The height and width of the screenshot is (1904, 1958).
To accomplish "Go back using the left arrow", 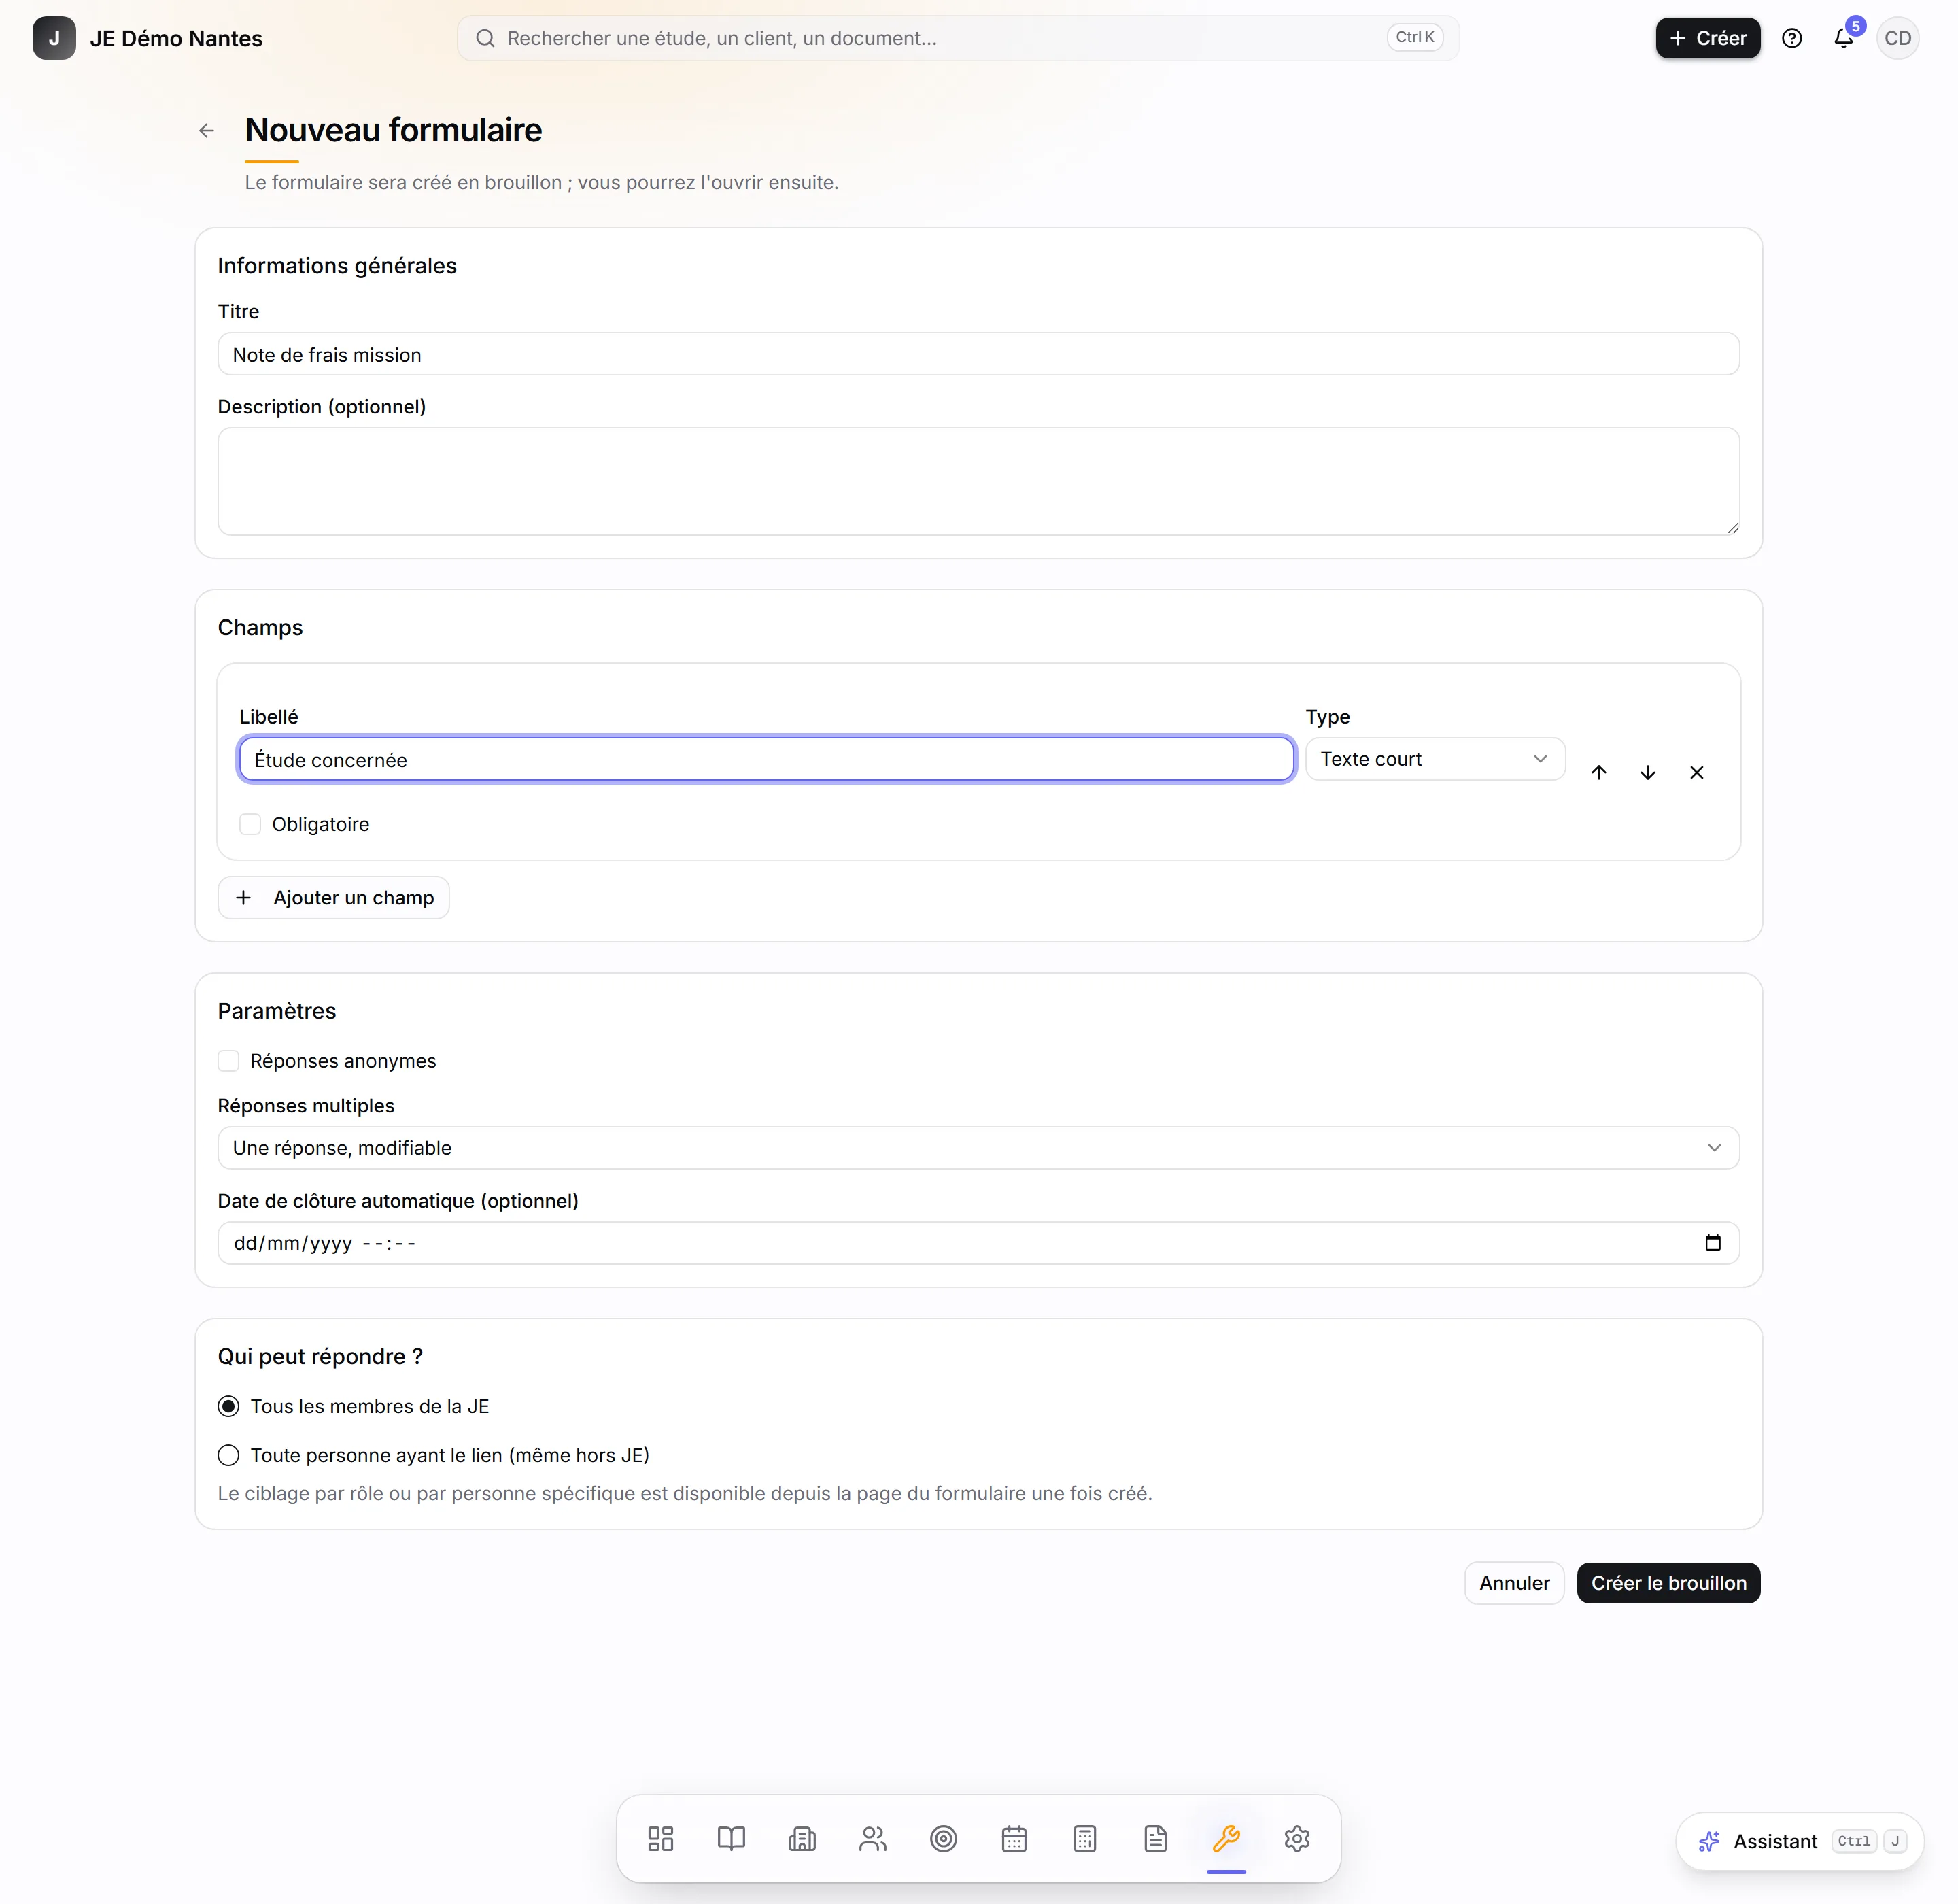I will click(x=207, y=130).
